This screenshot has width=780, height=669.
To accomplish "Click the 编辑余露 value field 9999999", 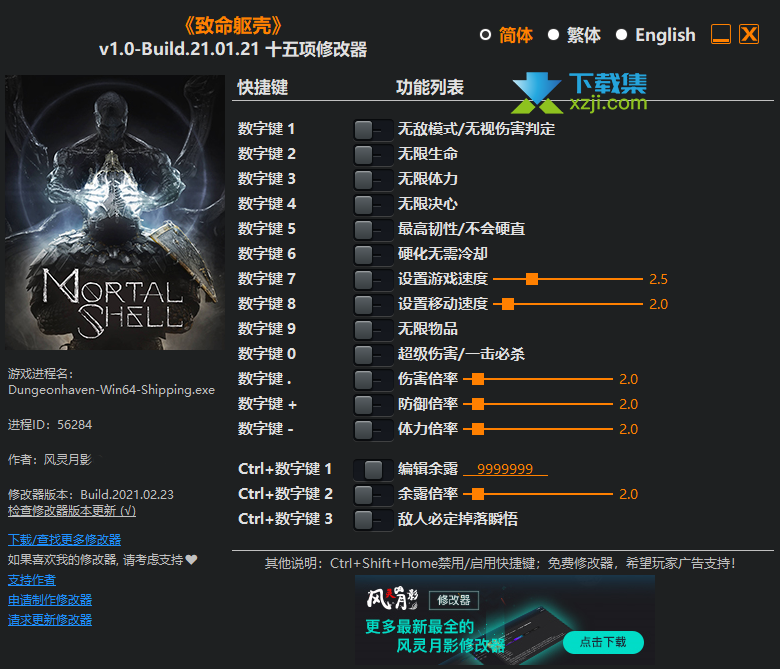I will pos(505,469).
